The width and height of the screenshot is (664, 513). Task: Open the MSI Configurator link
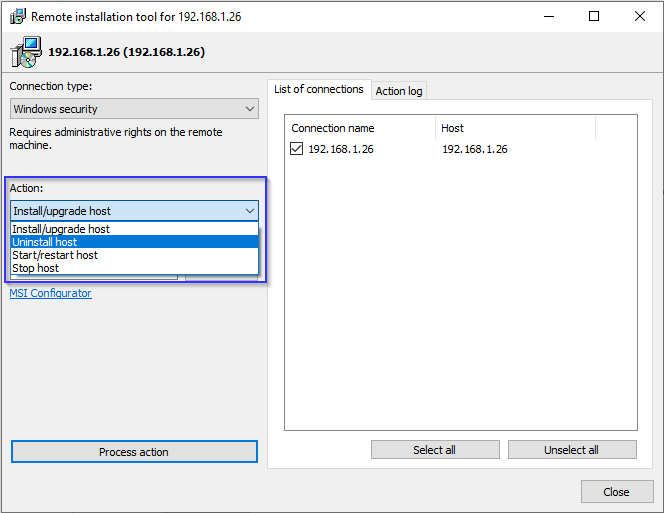(50, 293)
